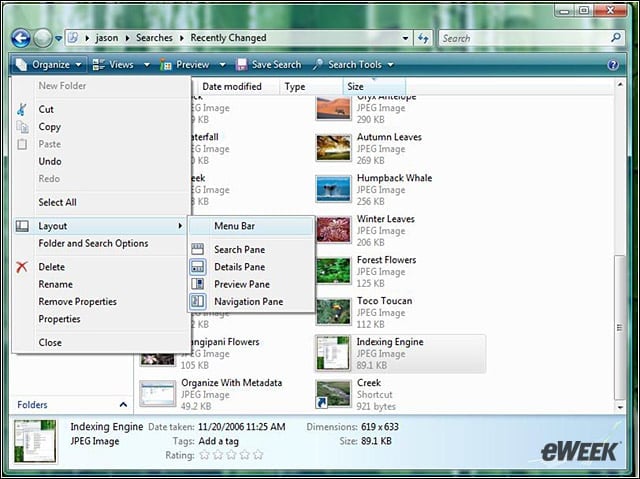Select the Organize With Metadata thumbnail
Image resolution: width=640 pixels, height=479 pixels.
158,394
